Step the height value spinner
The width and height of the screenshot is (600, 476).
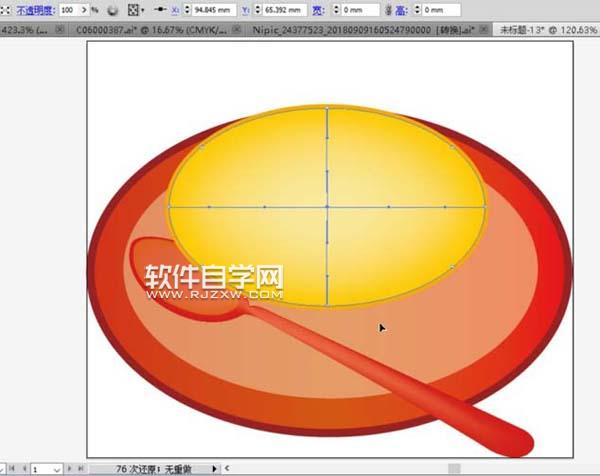[x=417, y=10]
